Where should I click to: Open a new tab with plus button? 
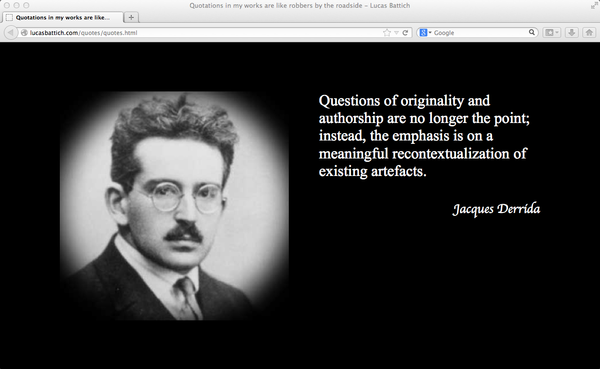(131, 17)
